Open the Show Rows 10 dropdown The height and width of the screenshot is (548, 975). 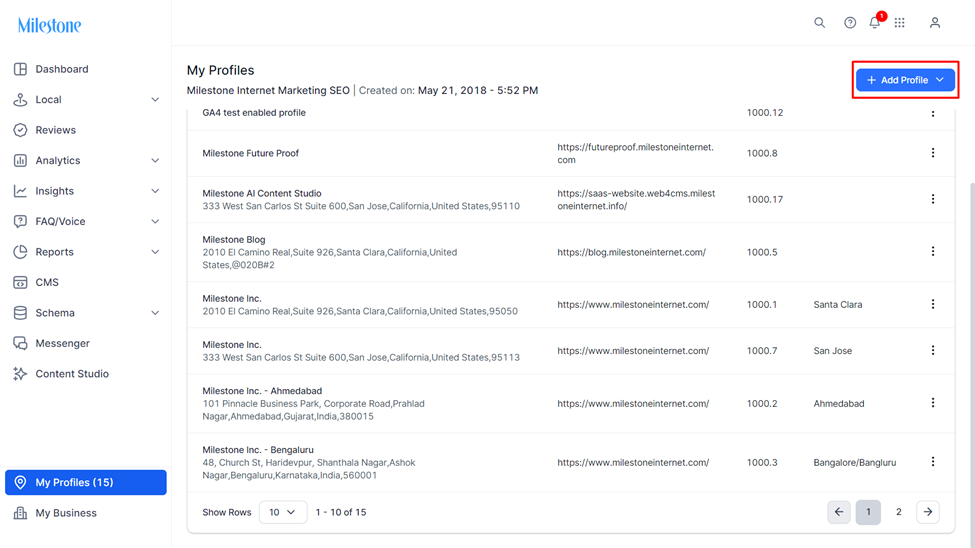(x=283, y=513)
